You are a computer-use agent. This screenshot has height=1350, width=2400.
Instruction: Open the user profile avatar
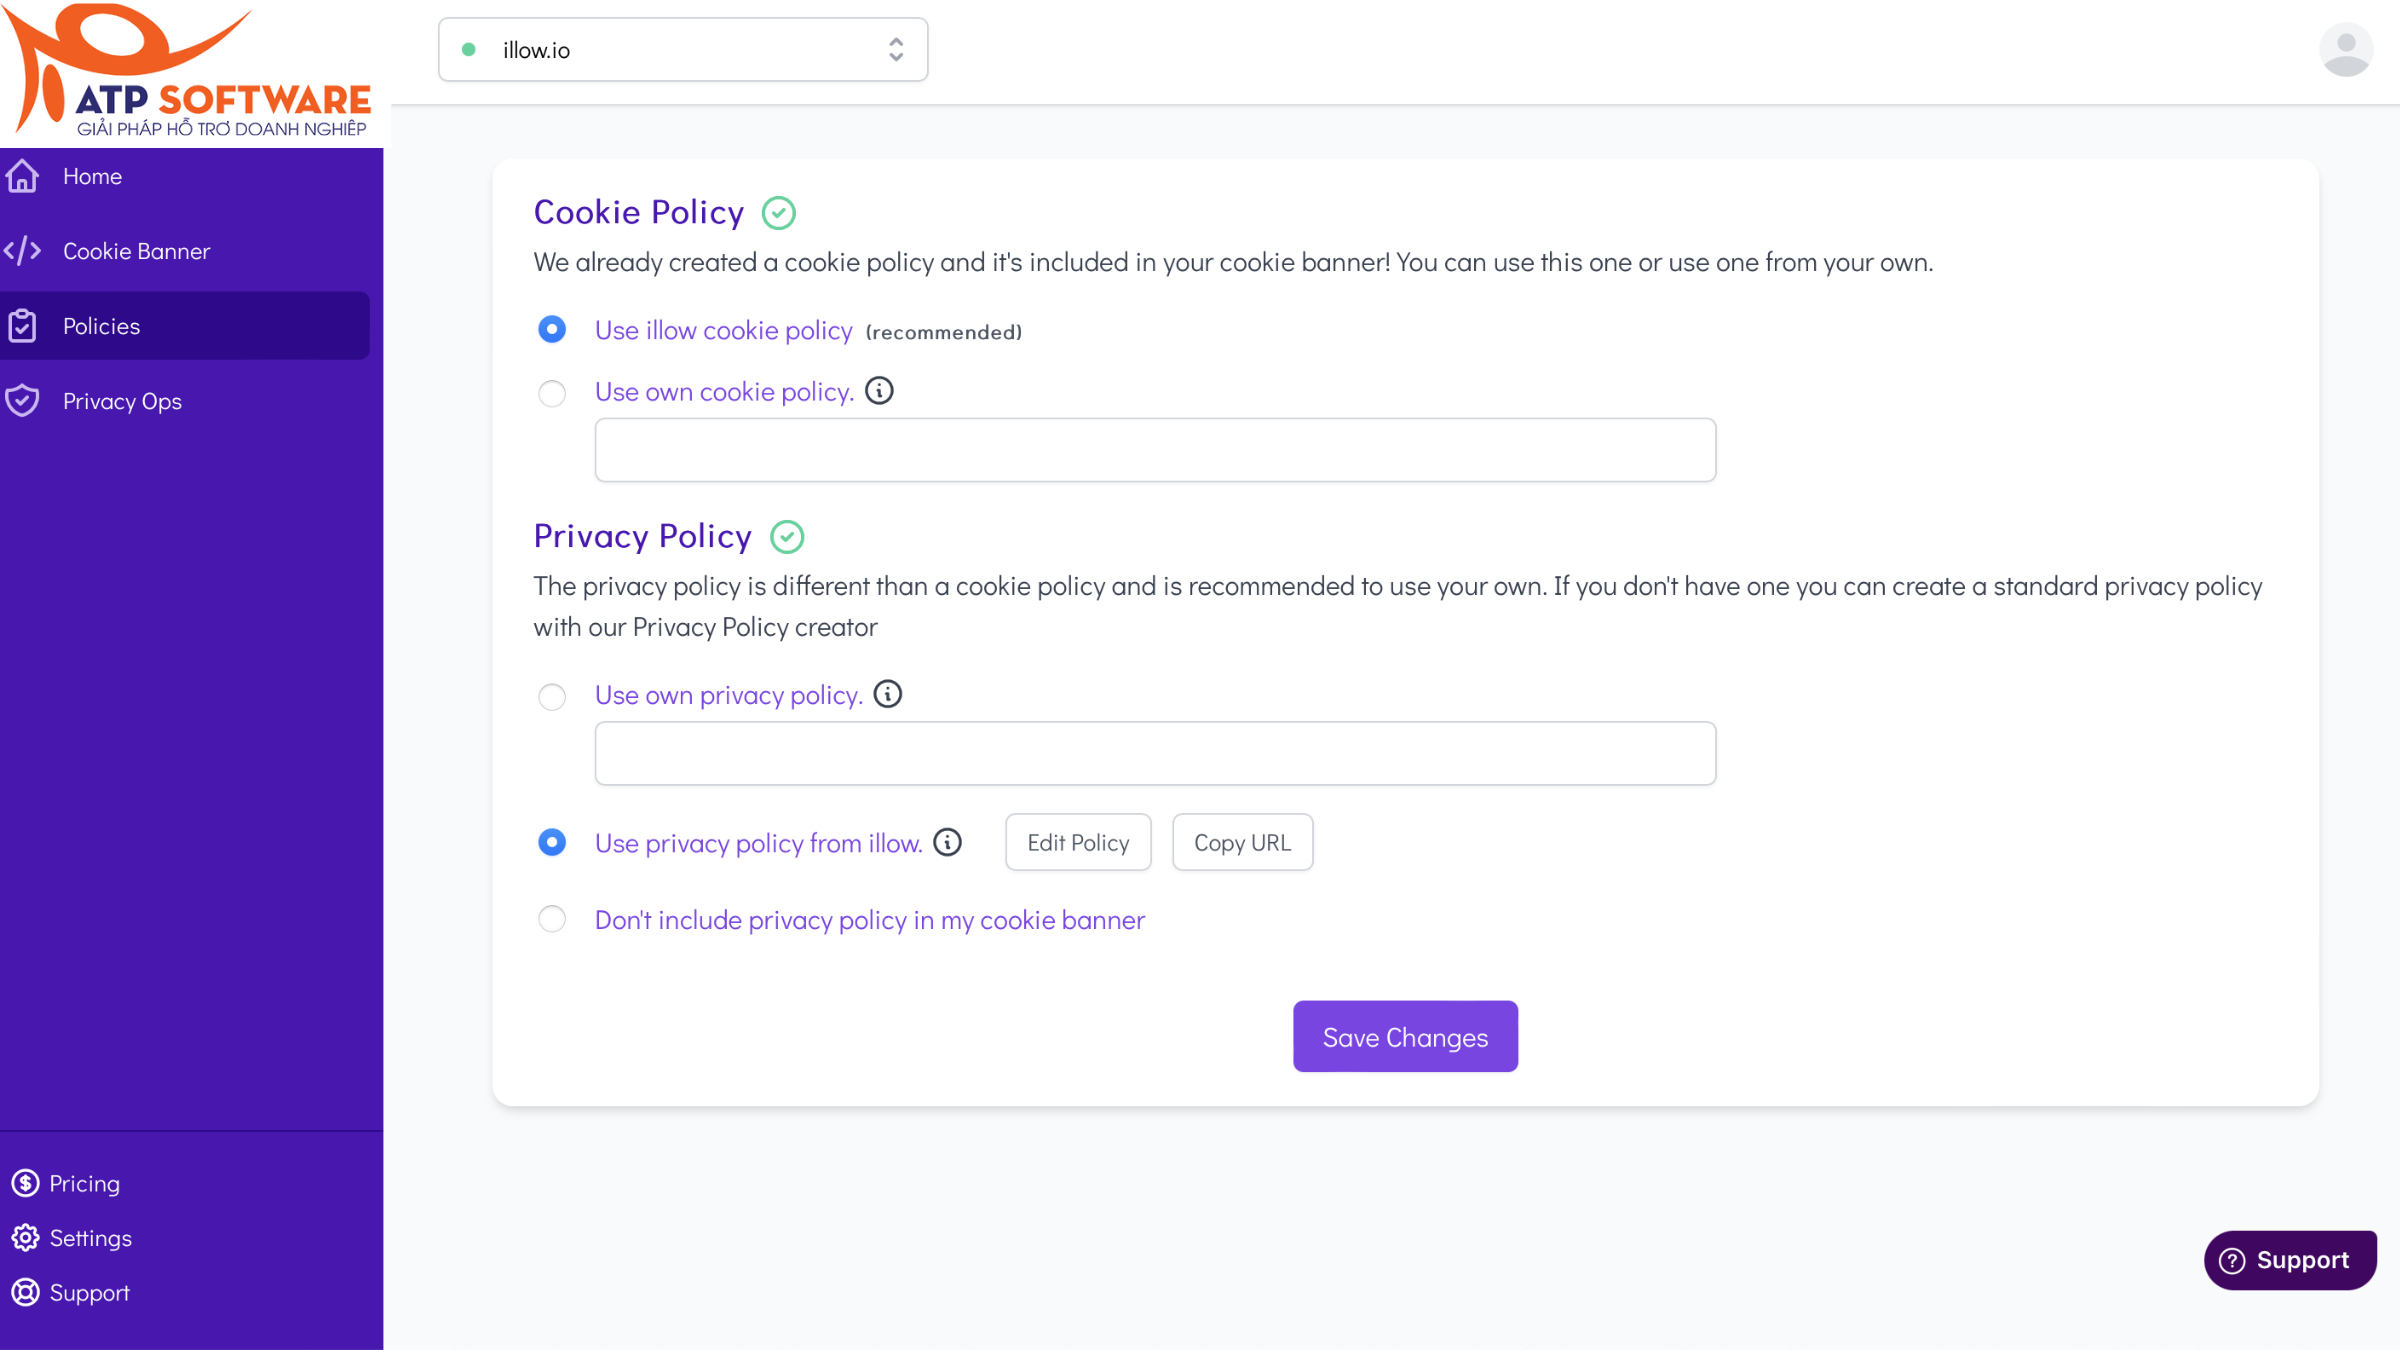pos(2345,49)
